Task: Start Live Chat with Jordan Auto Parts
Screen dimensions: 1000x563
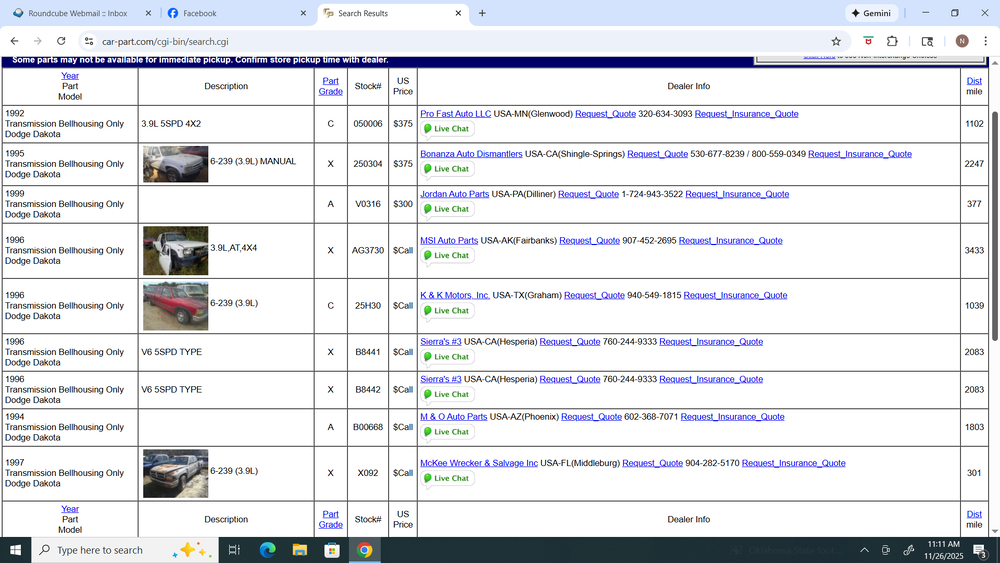Action: [x=446, y=209]
